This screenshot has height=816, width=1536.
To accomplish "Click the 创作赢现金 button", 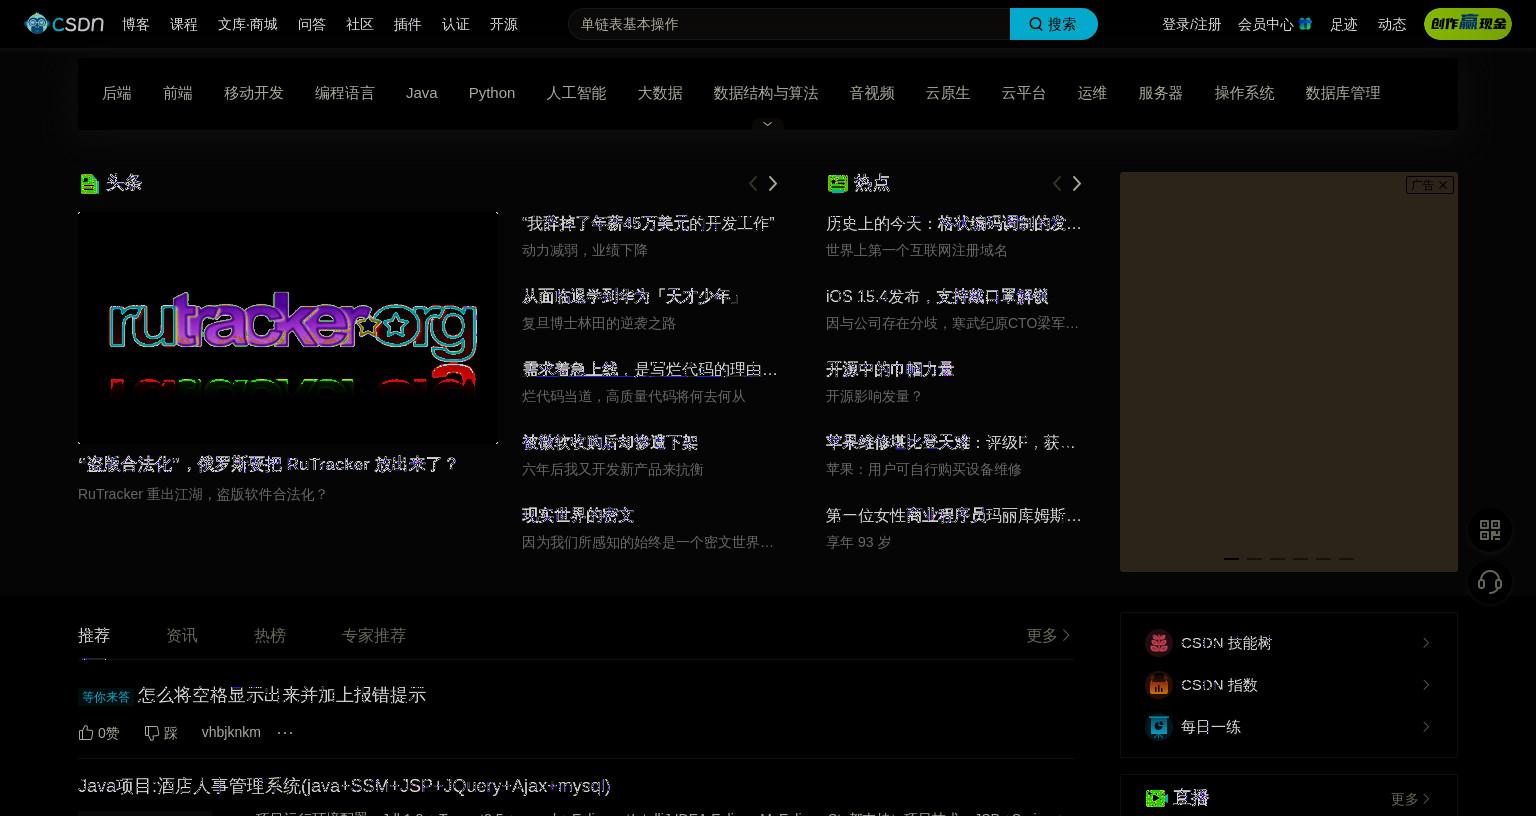I will pyautogui.click(x=1468, y=24).
